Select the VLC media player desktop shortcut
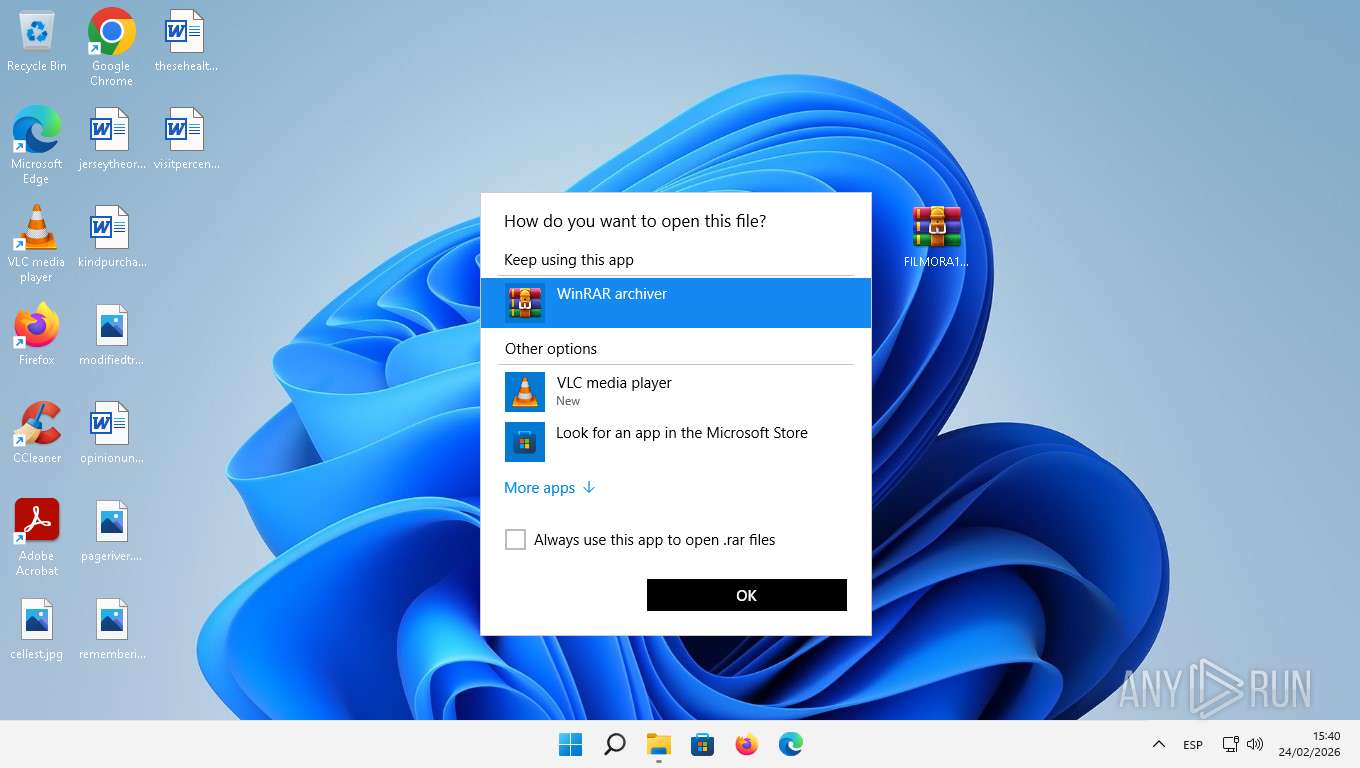The width and height of the screenshot is (1360, 768). click(37, 244)
